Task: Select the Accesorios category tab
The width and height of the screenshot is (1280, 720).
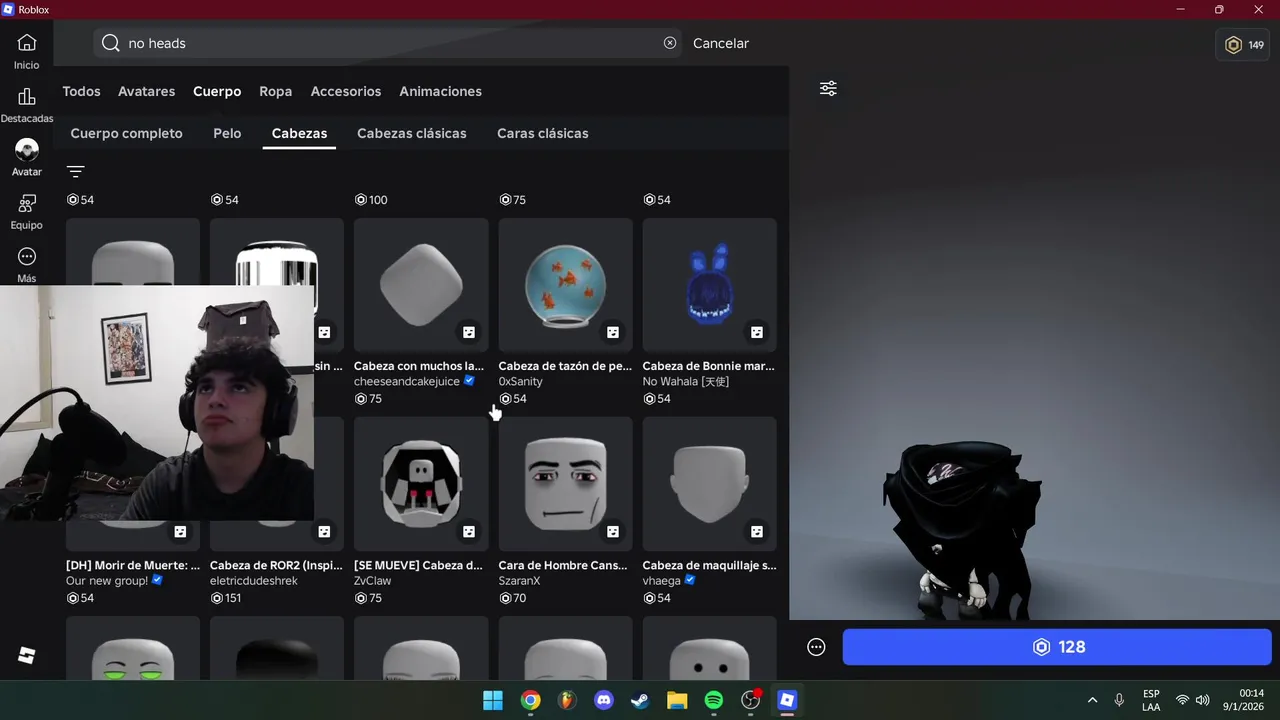Action: (346, 91)
